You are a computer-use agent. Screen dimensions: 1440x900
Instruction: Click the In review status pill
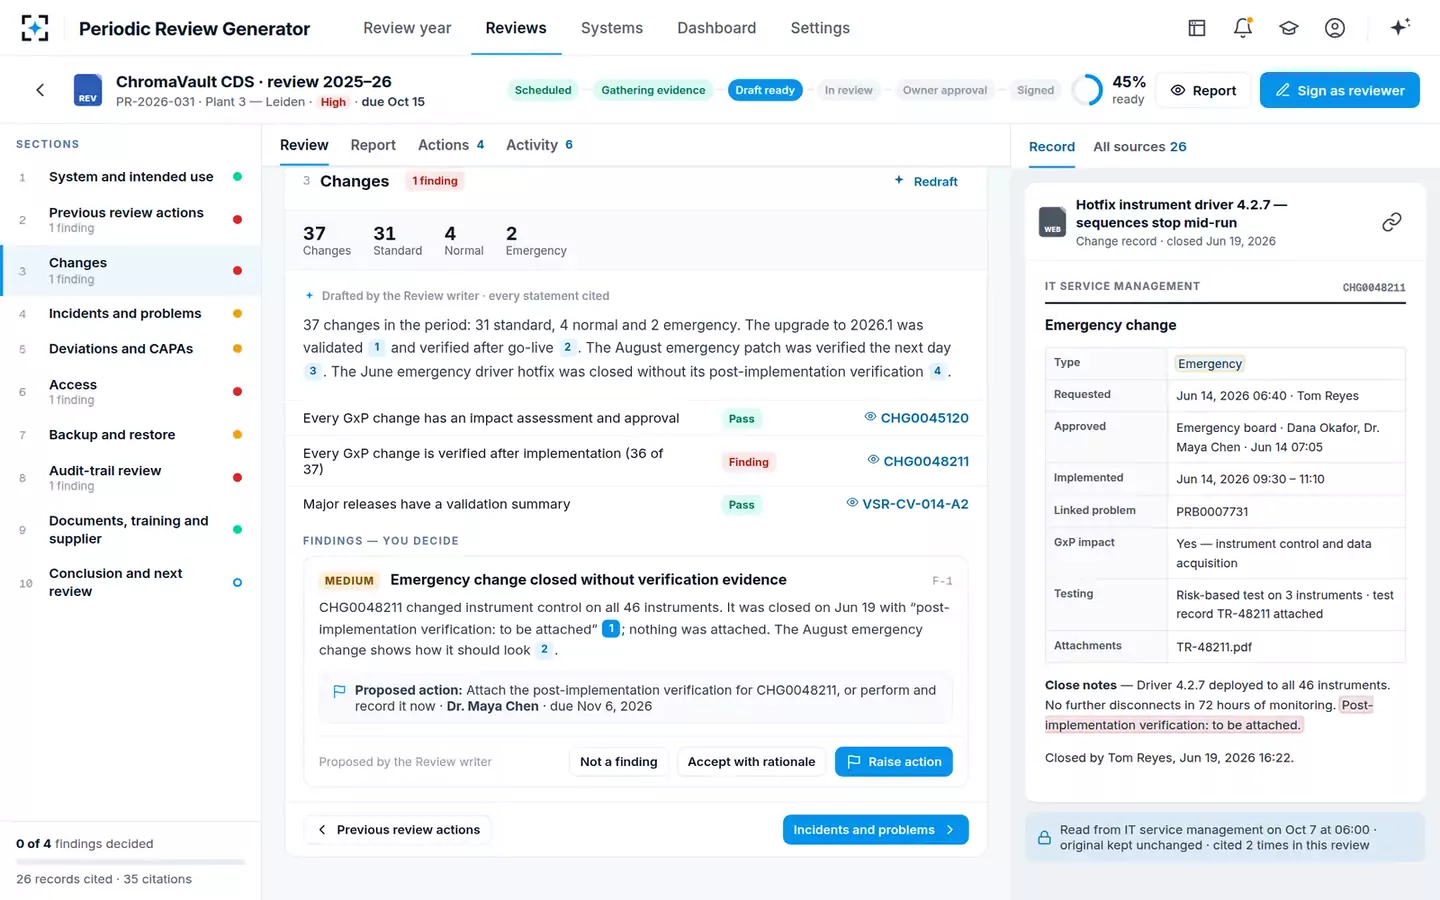click(848, 90)
